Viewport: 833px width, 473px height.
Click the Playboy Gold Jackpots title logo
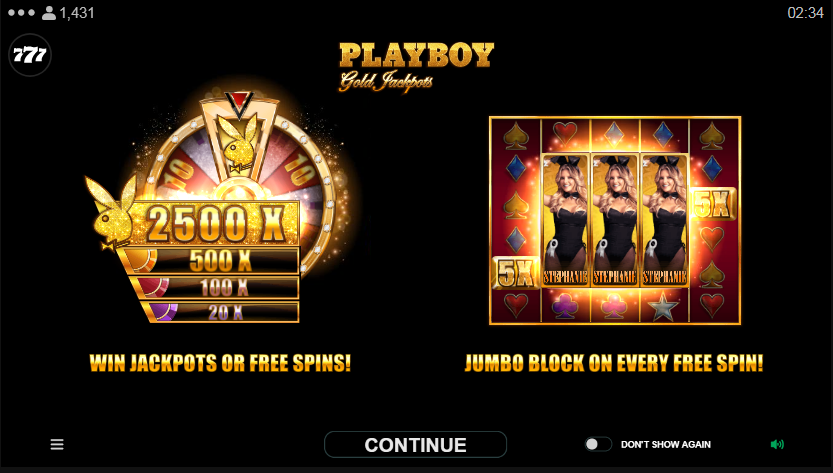pos(416,66)
